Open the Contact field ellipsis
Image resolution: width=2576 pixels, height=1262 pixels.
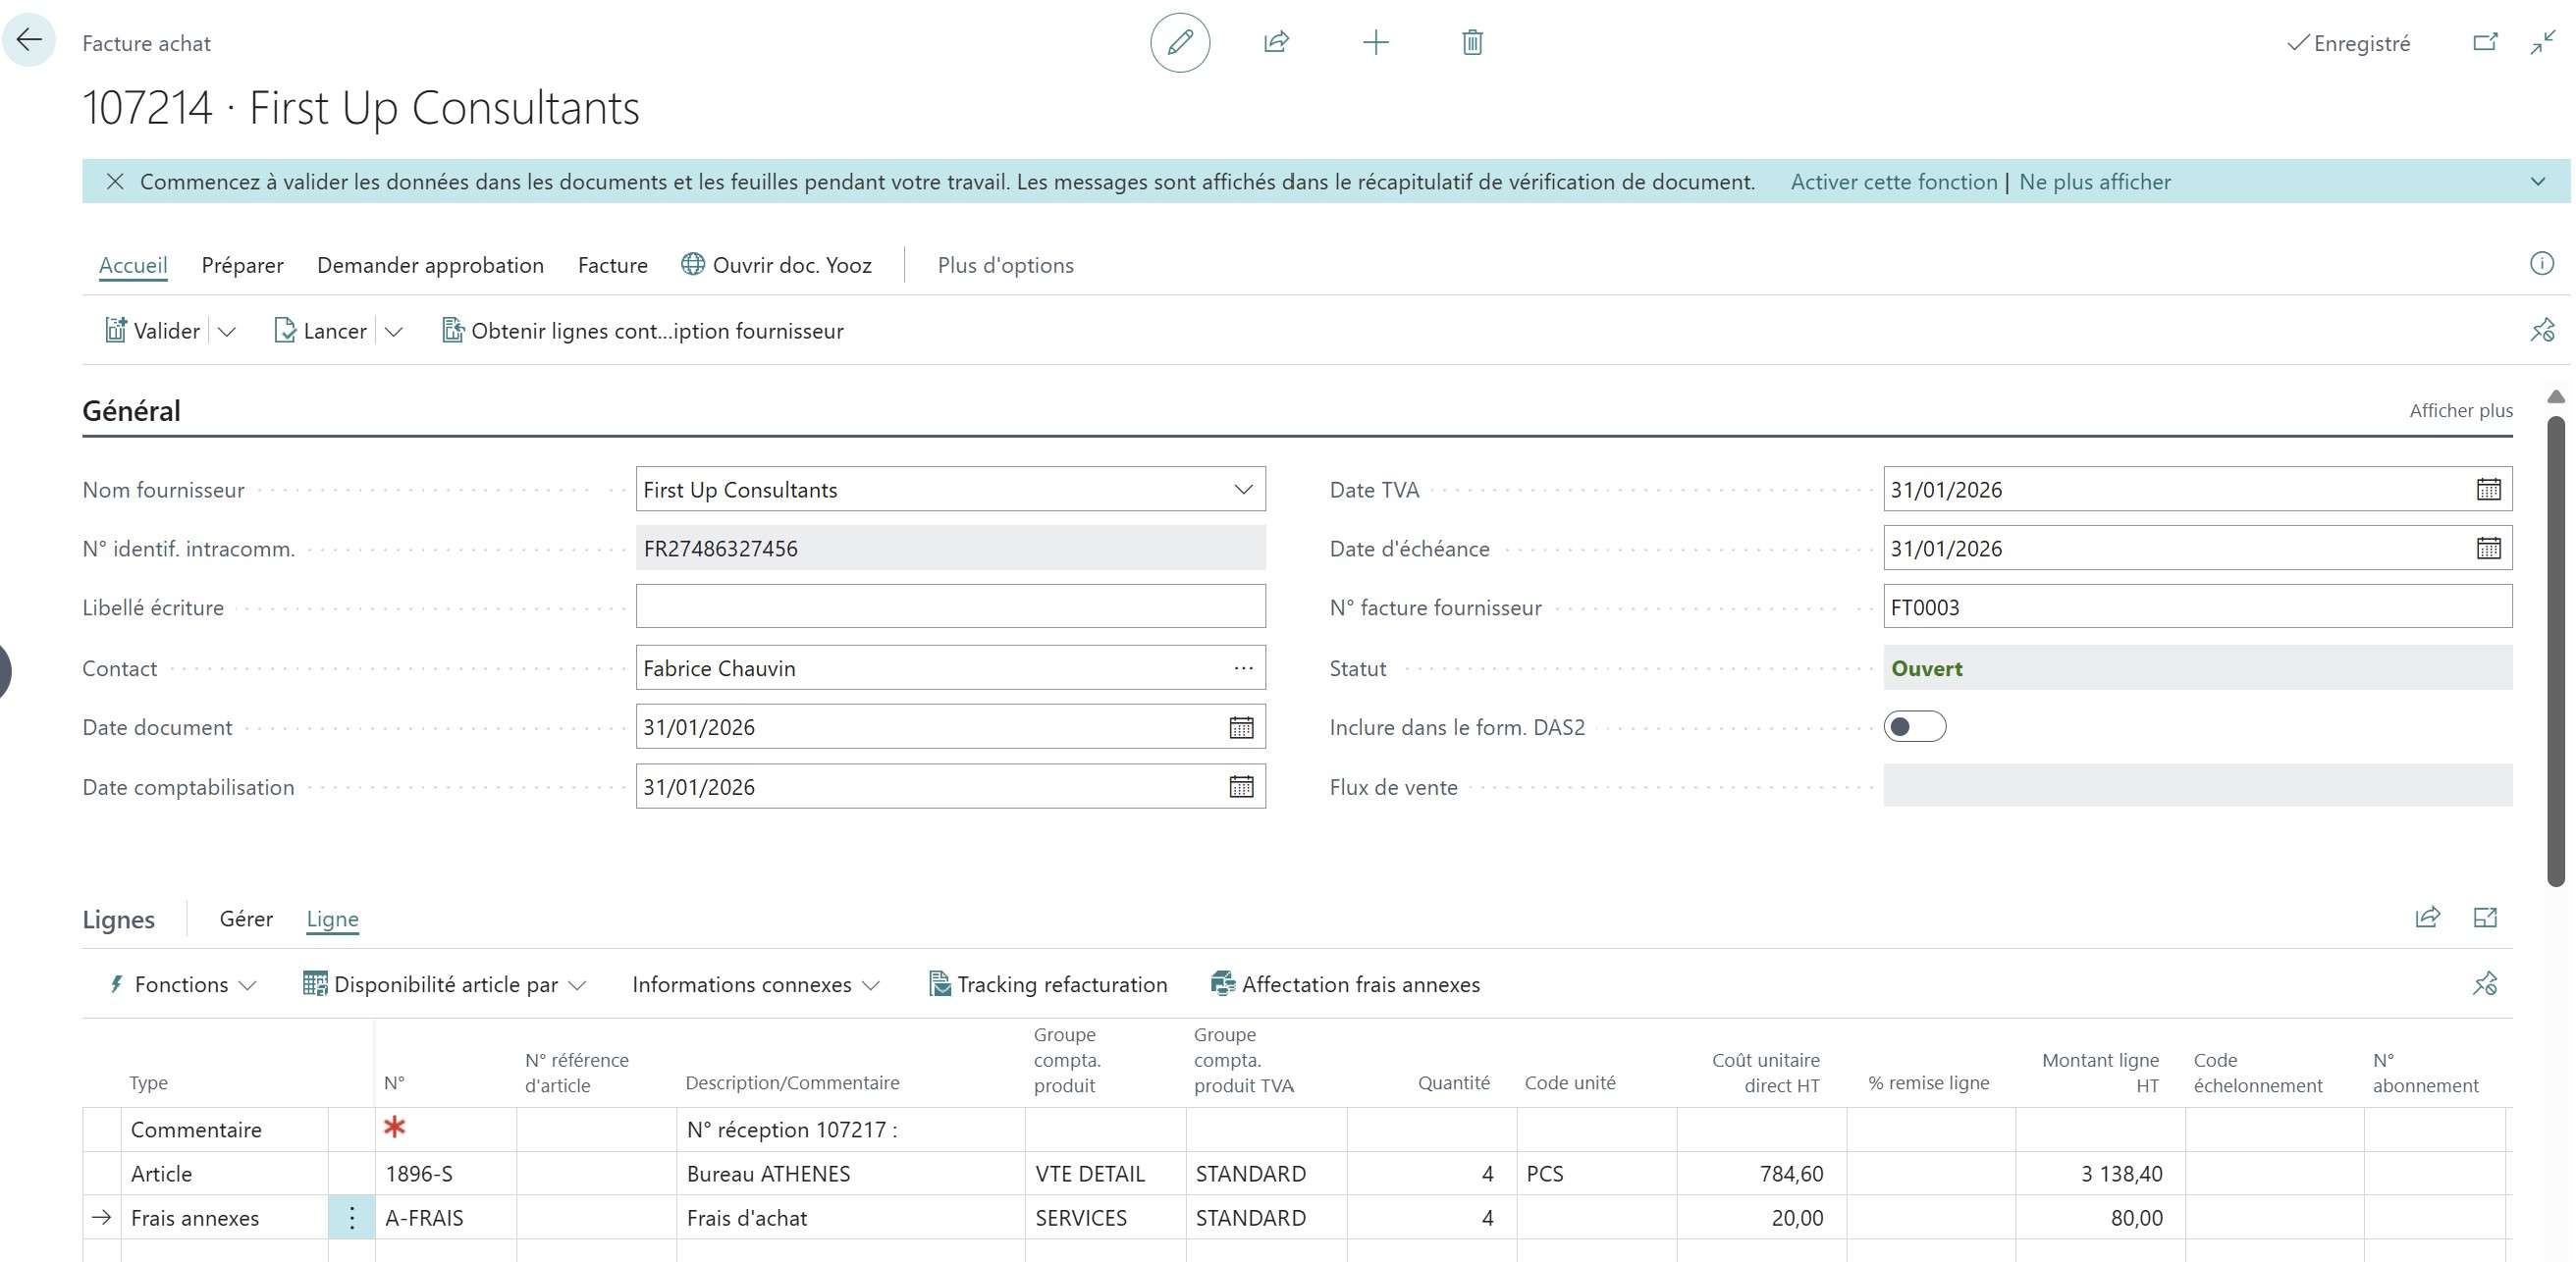[1243, 668]
